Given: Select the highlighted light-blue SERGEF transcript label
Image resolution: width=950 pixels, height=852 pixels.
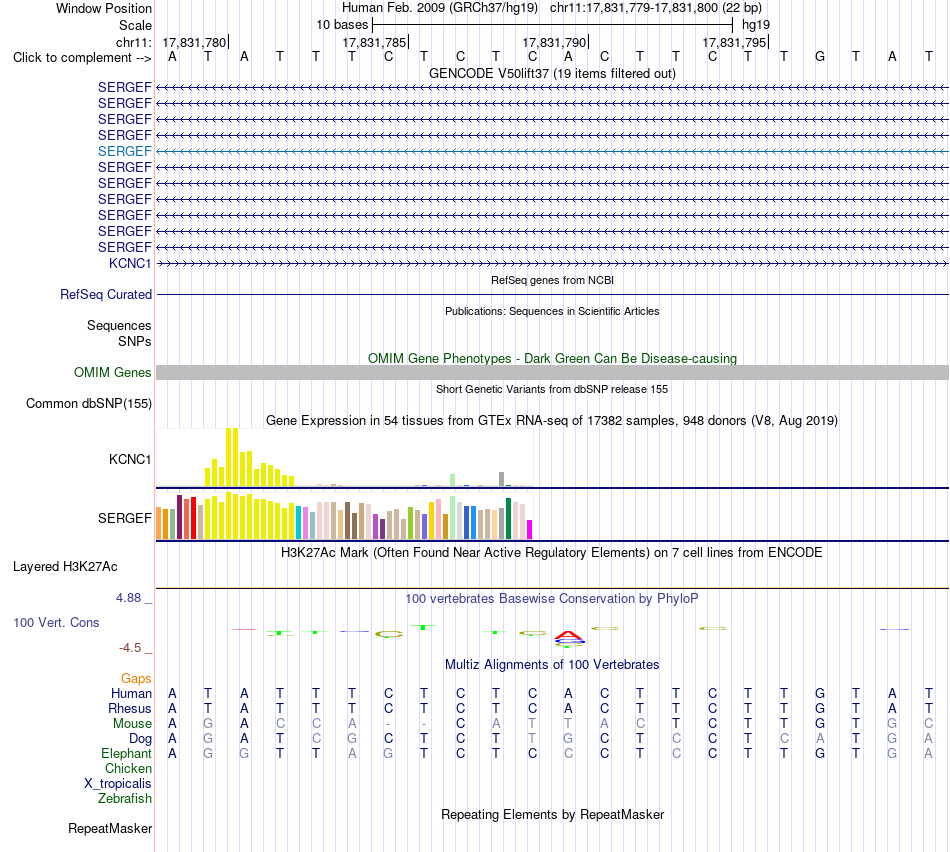Looking at the screenshot, I should coord(124,151).
